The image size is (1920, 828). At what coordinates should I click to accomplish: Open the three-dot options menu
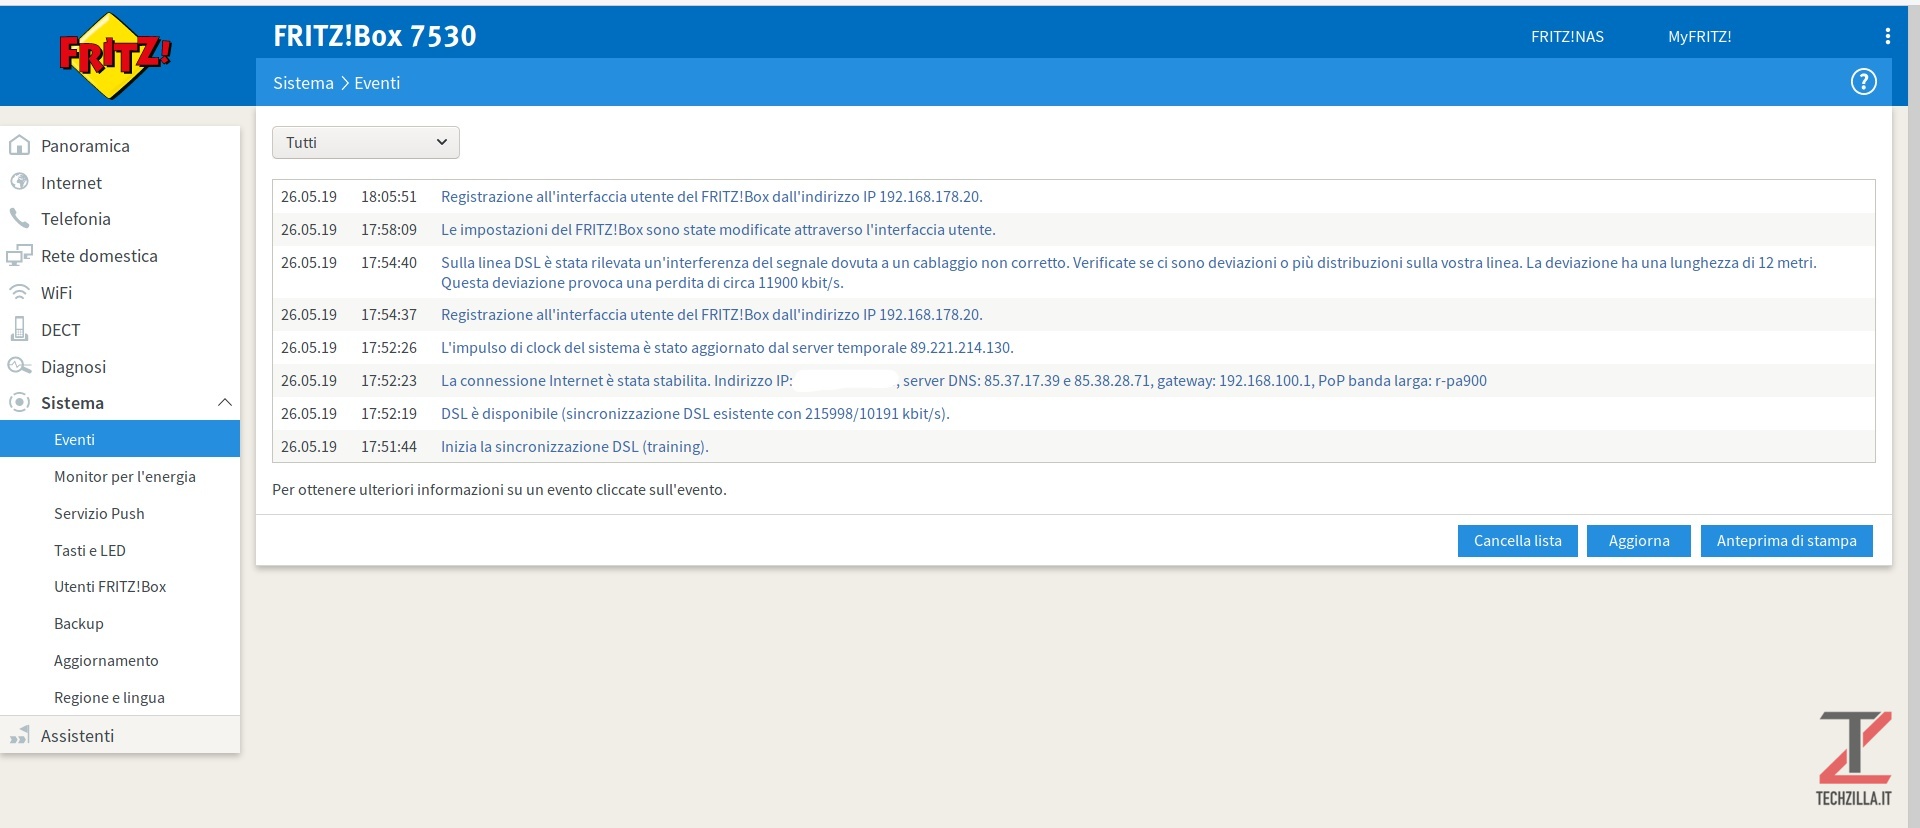tap(1887, 36)
